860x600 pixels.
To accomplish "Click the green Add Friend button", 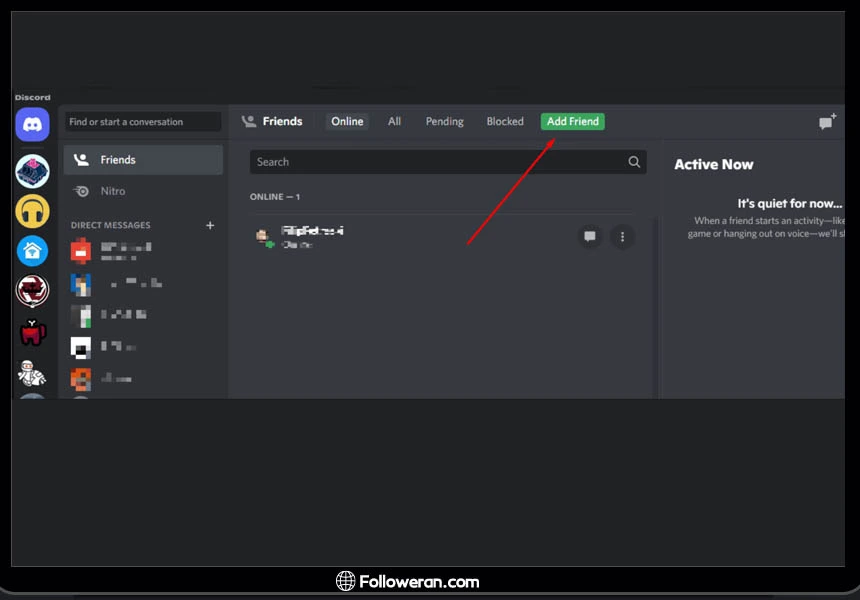I will click(x=573, y=122).
